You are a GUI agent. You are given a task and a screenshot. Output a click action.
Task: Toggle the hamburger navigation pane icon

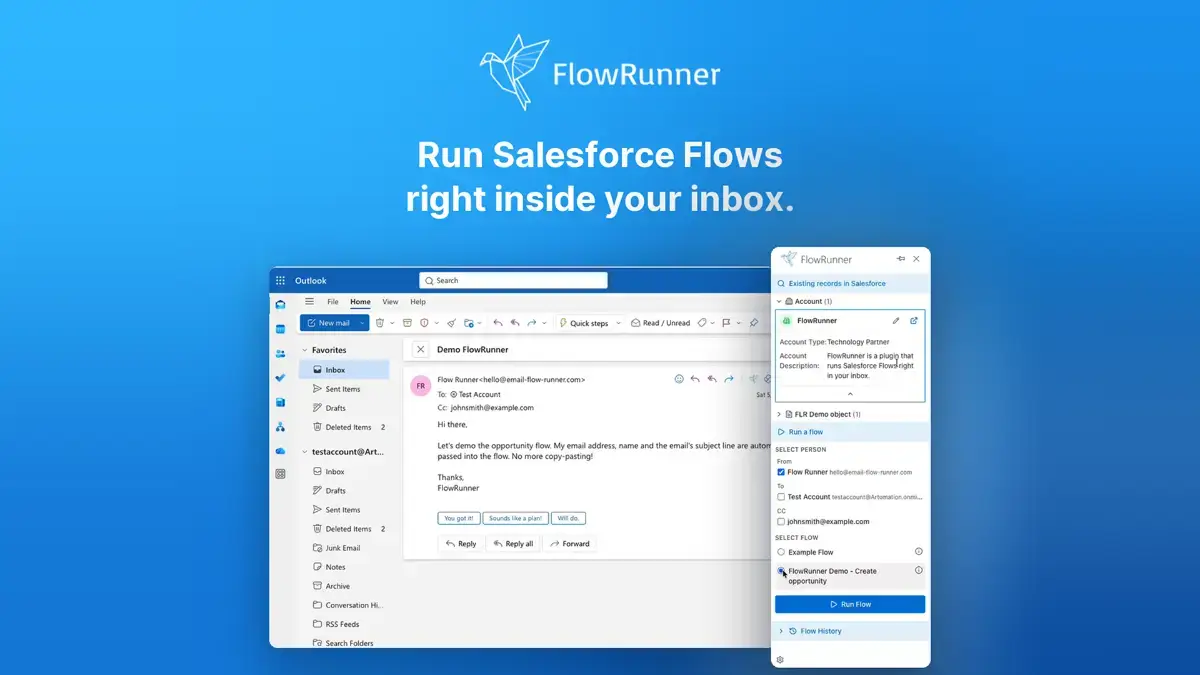click(309, 301)
